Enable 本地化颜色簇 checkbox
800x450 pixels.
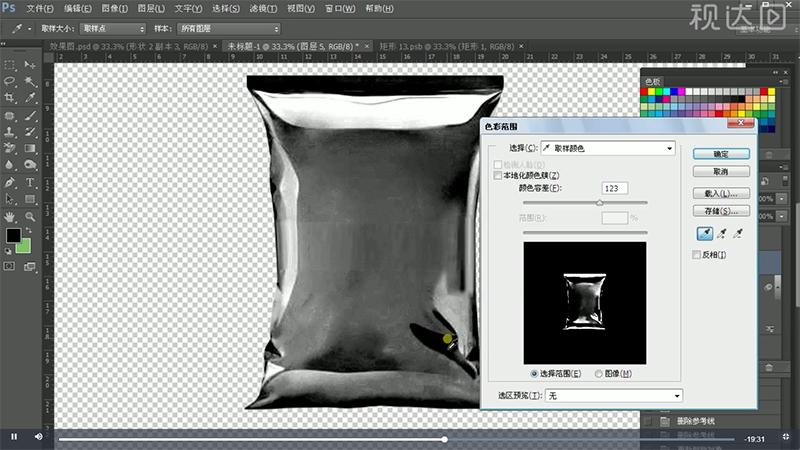[497, 176]
